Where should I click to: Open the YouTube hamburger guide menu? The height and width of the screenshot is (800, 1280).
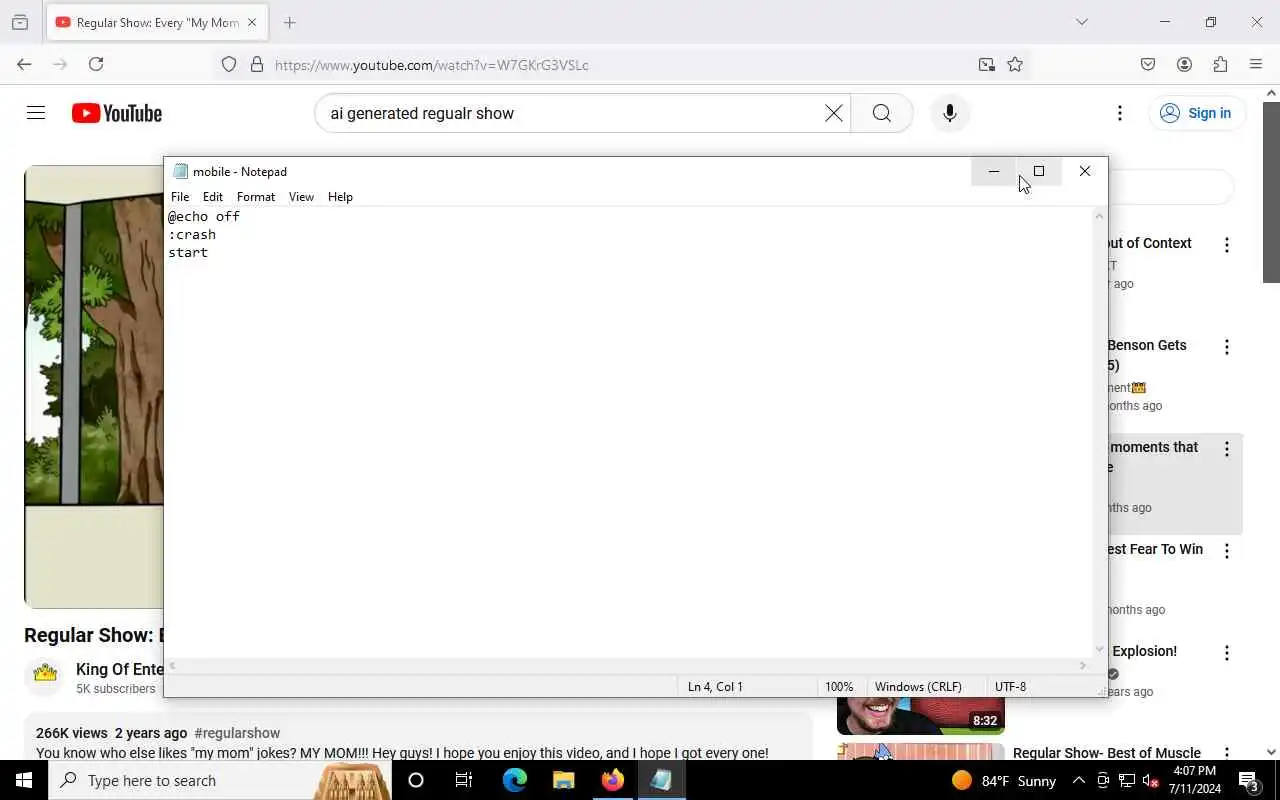[x=36, y=113]
